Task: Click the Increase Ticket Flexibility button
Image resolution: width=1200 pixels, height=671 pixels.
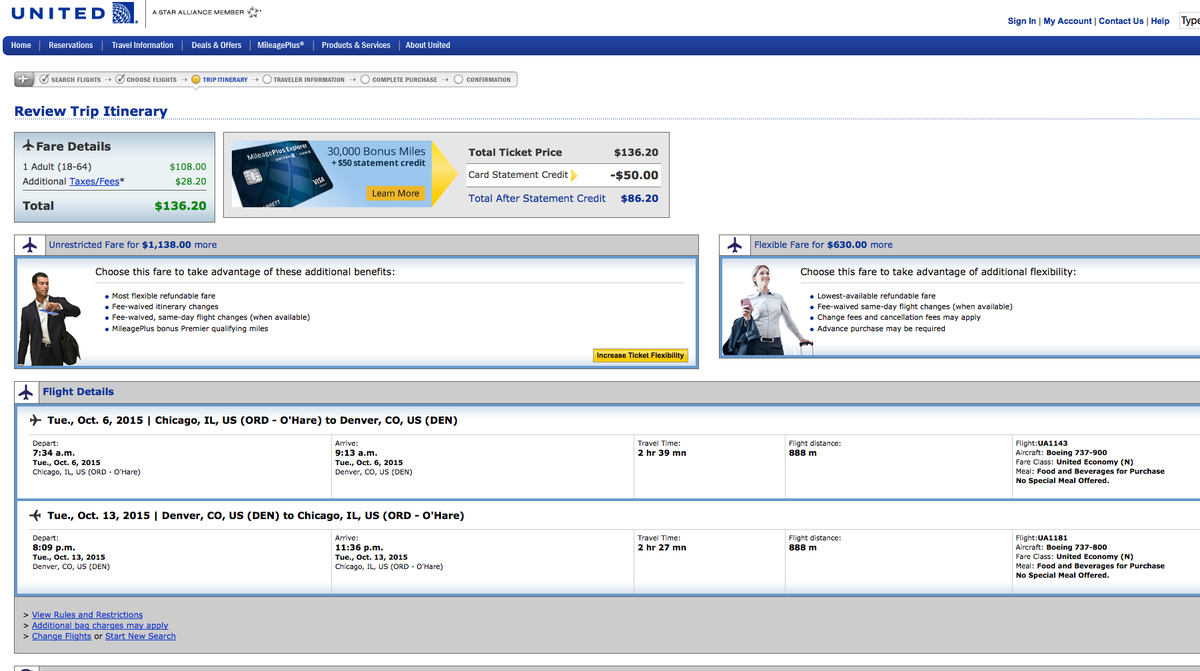Action: pyautogui.click(x=640, y=355)
